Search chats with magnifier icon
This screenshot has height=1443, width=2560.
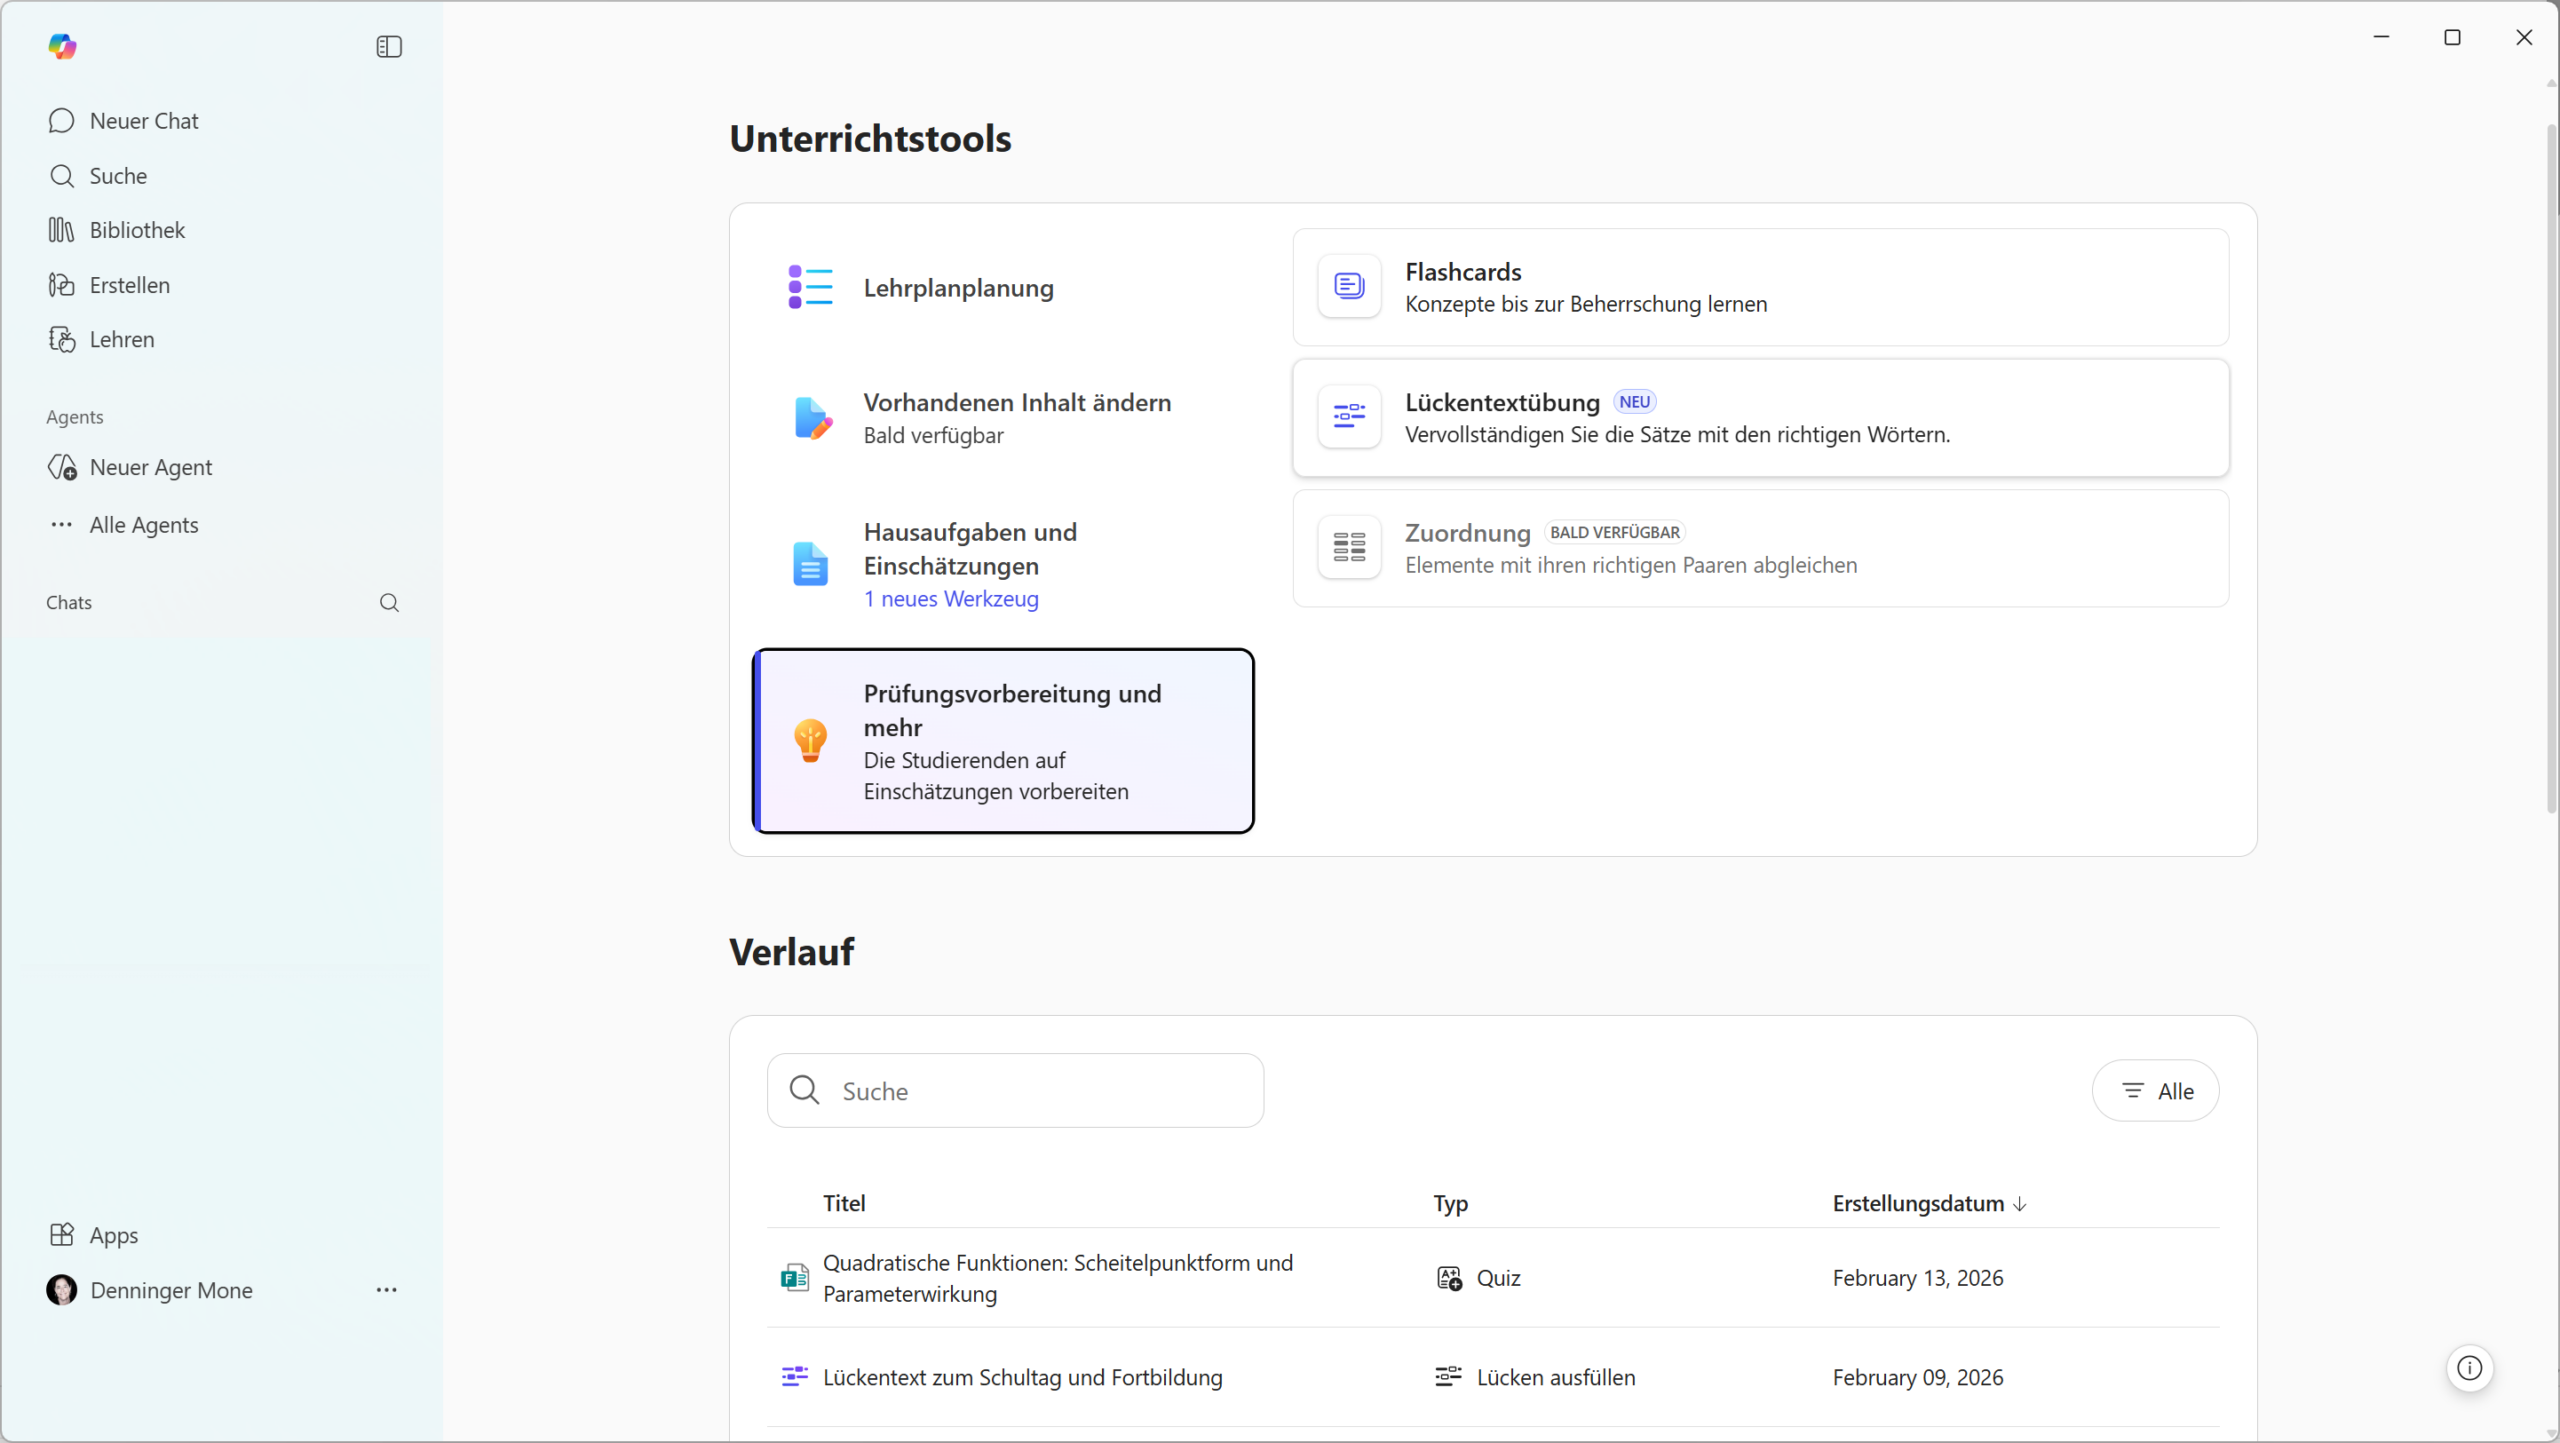pyautogui.click(x=389, y=602)
